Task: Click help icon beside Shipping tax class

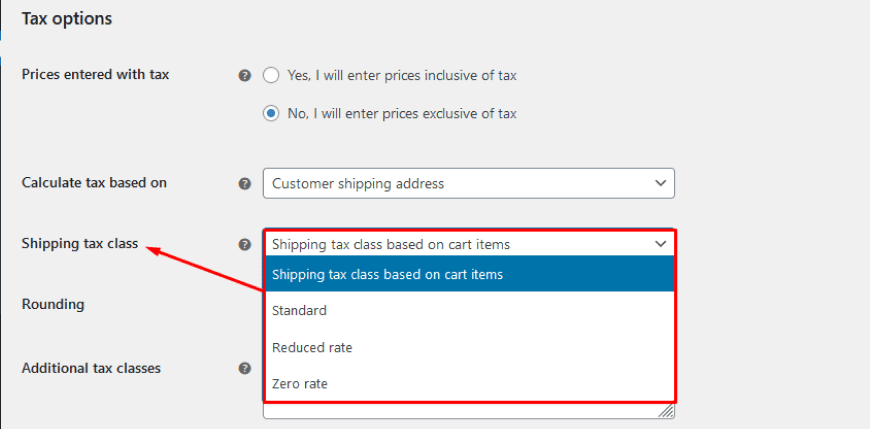Action: point(244,244)
